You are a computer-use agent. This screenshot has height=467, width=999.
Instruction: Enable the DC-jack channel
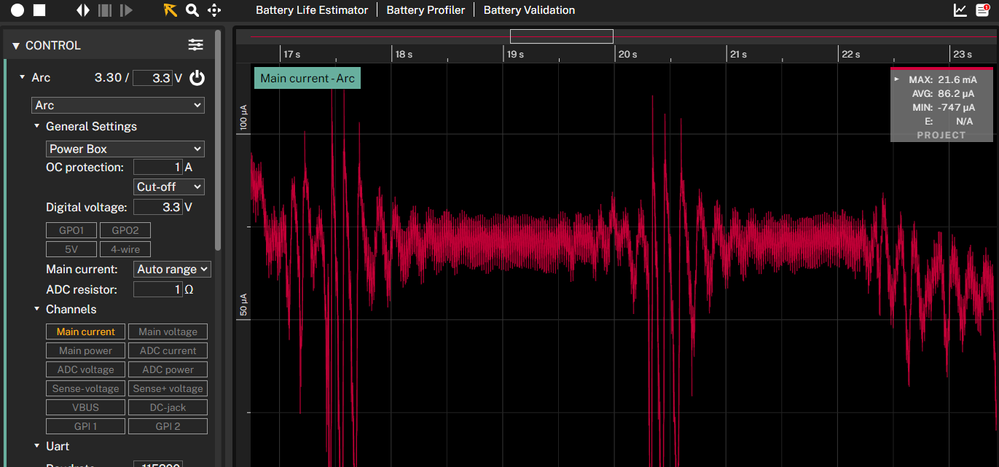tap(168, 407)
